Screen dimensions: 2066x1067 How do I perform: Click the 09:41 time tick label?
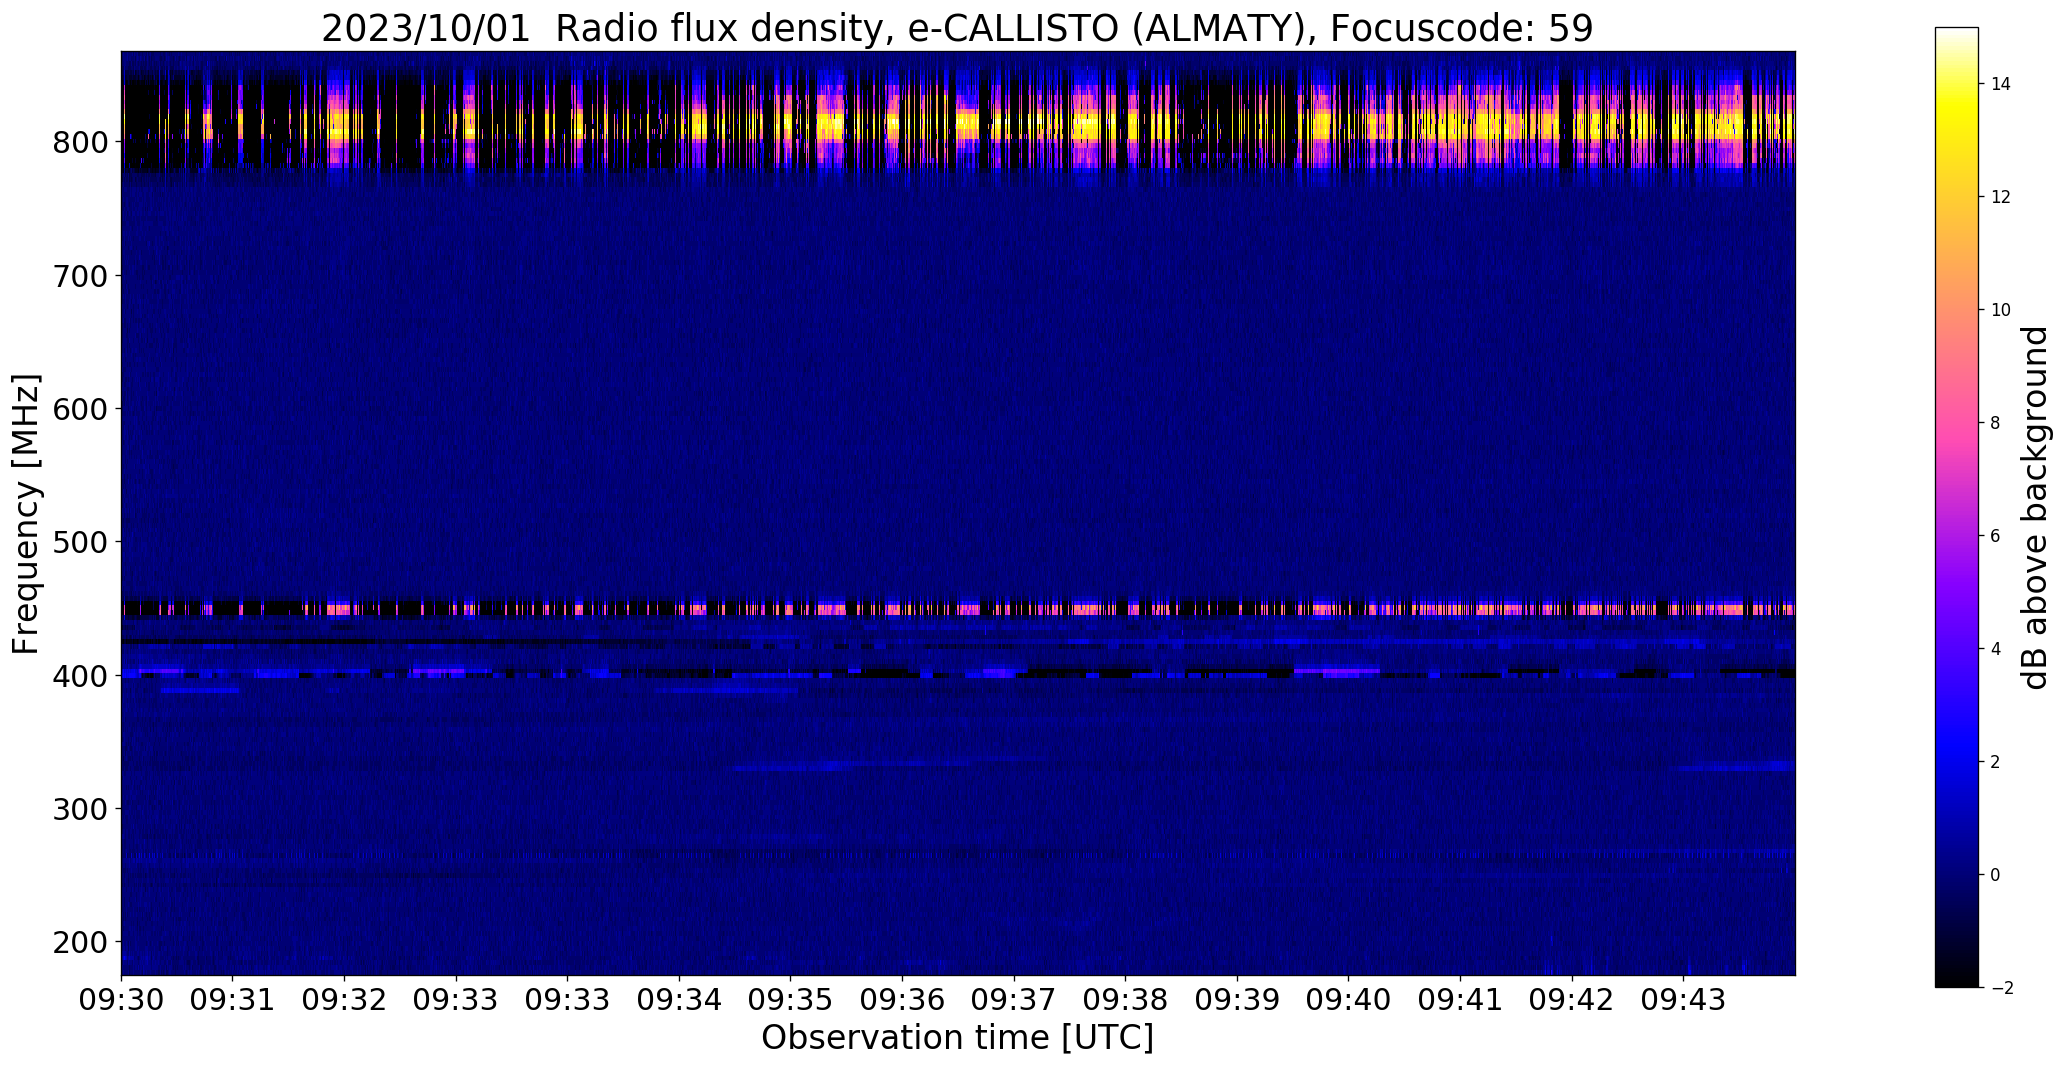pos(1461,1000)
